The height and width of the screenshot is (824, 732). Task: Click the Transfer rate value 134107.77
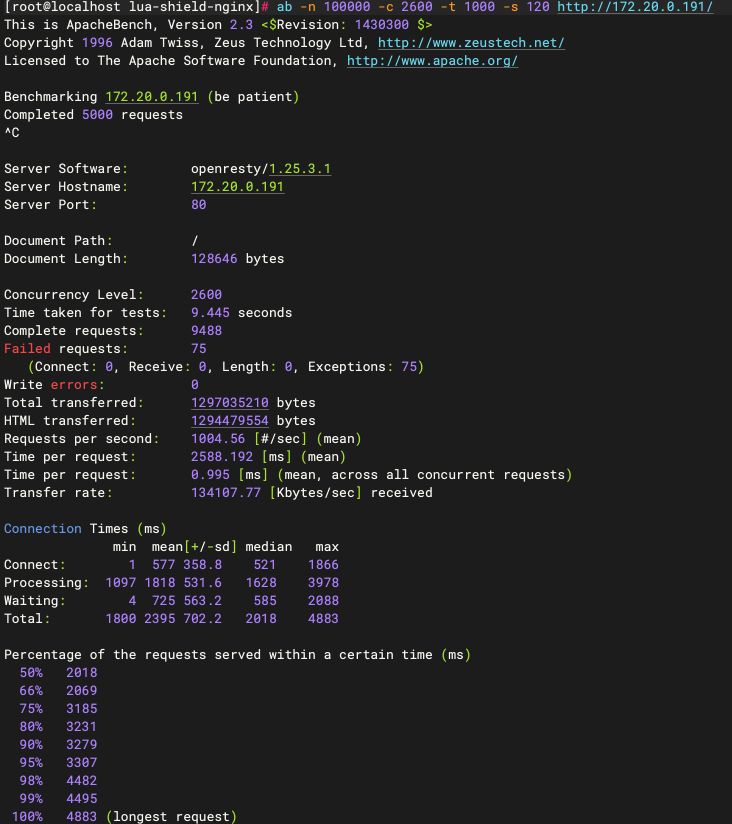[226, 493]
